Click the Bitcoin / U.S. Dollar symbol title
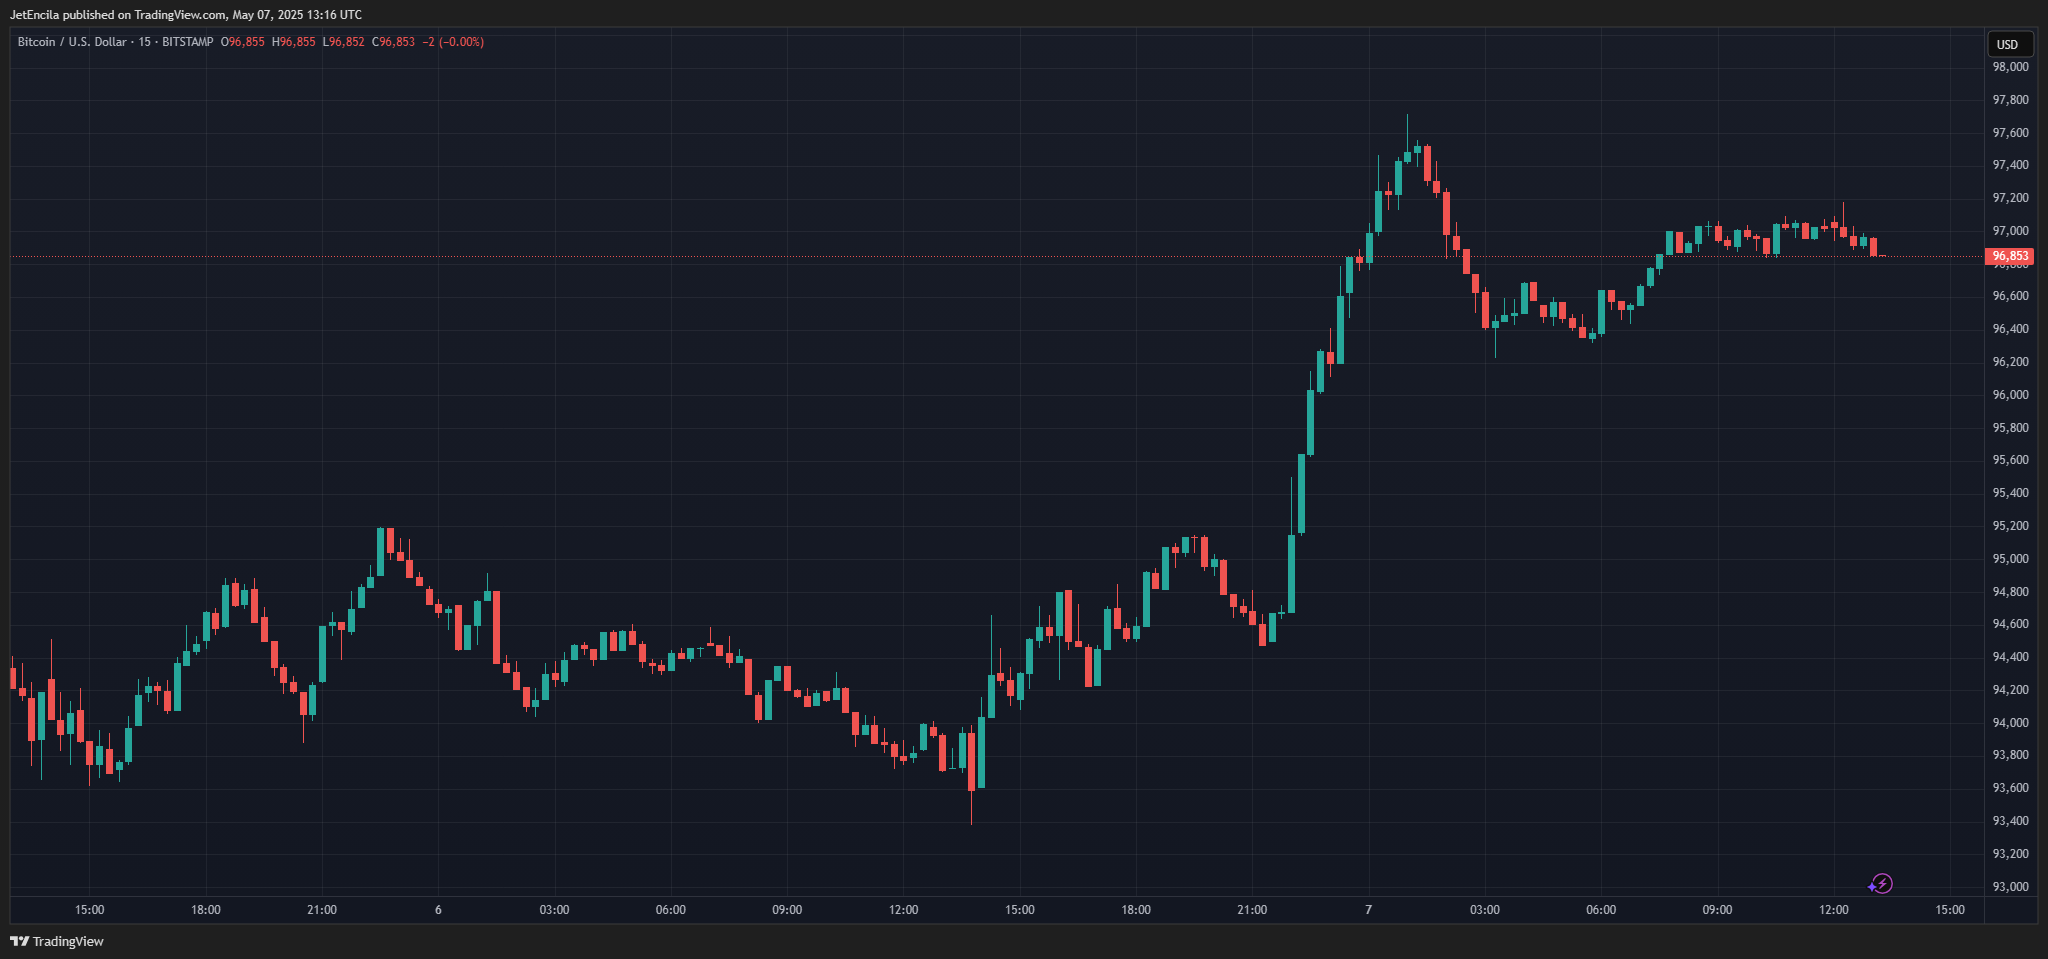Screen dimensions: 2048x959 (x=72, y=42)
